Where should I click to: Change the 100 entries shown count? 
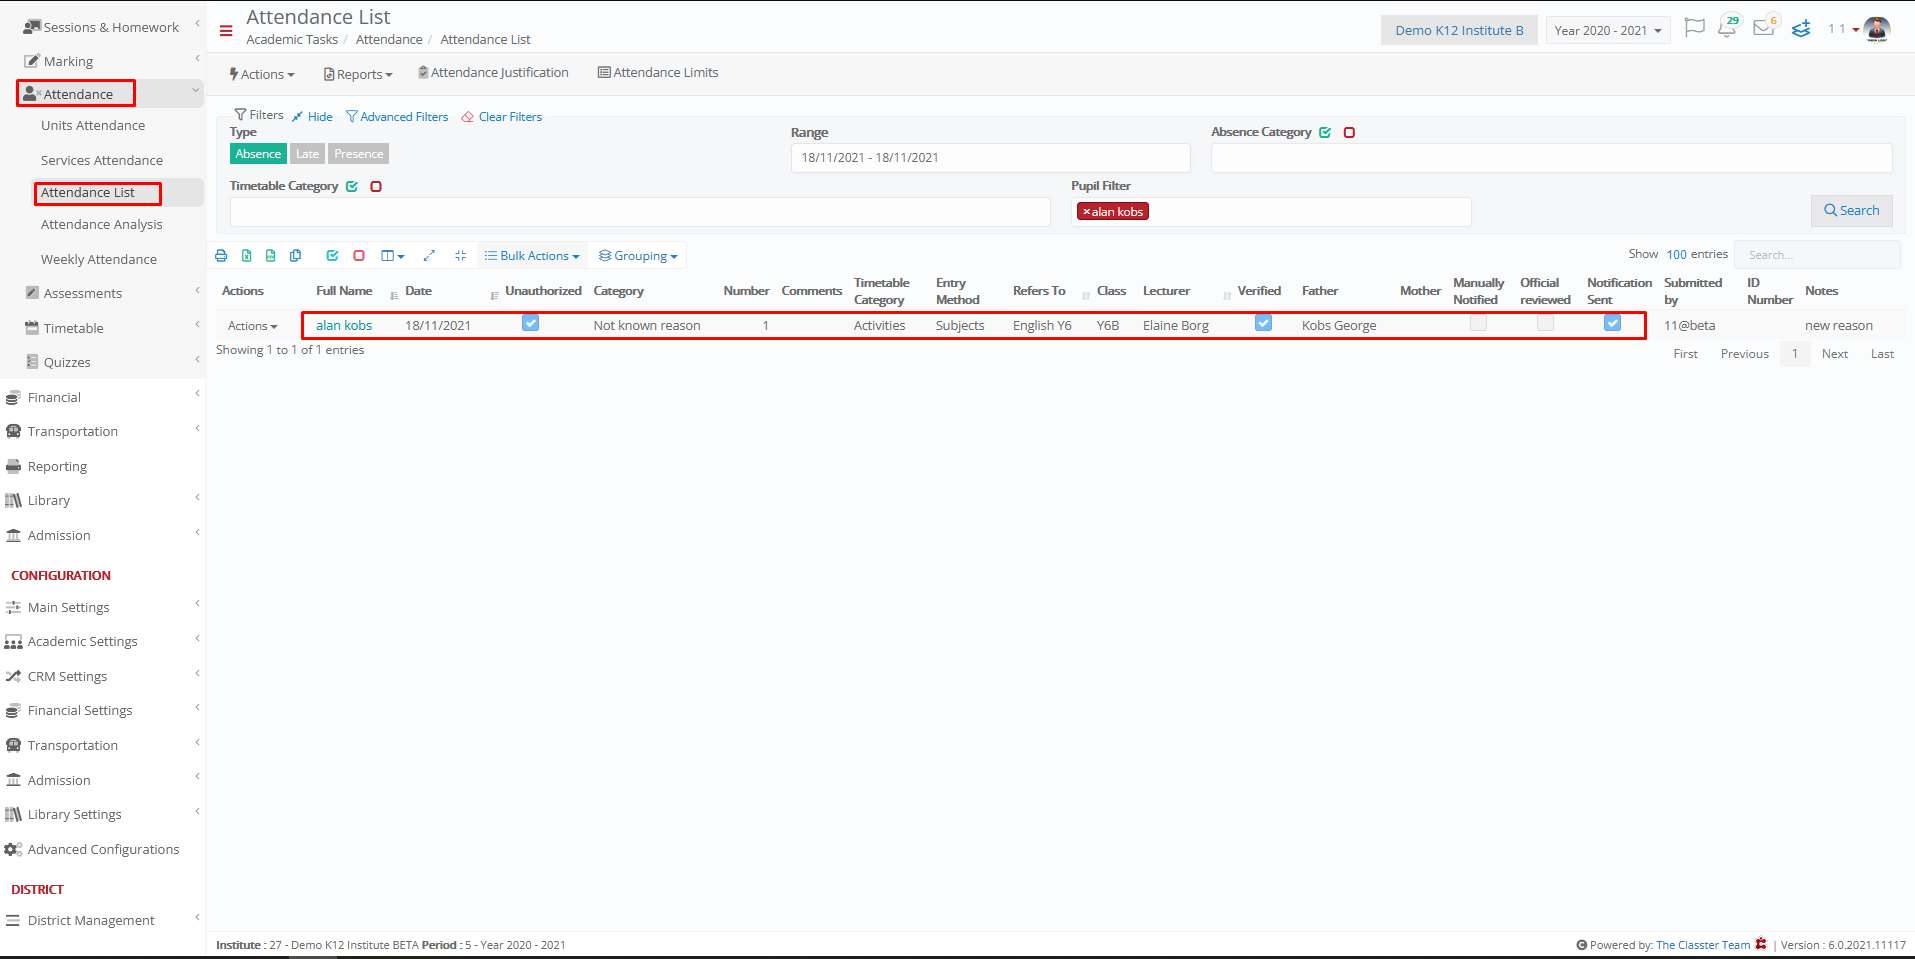(1676, 255)
